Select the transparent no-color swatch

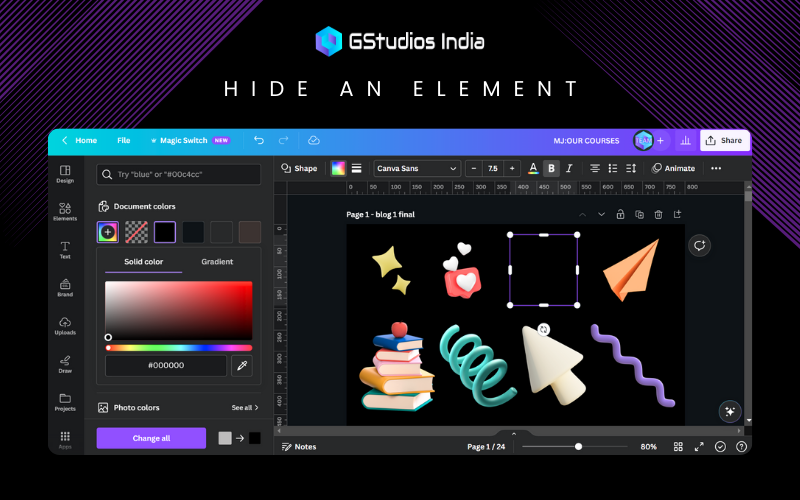pos(136,232)
